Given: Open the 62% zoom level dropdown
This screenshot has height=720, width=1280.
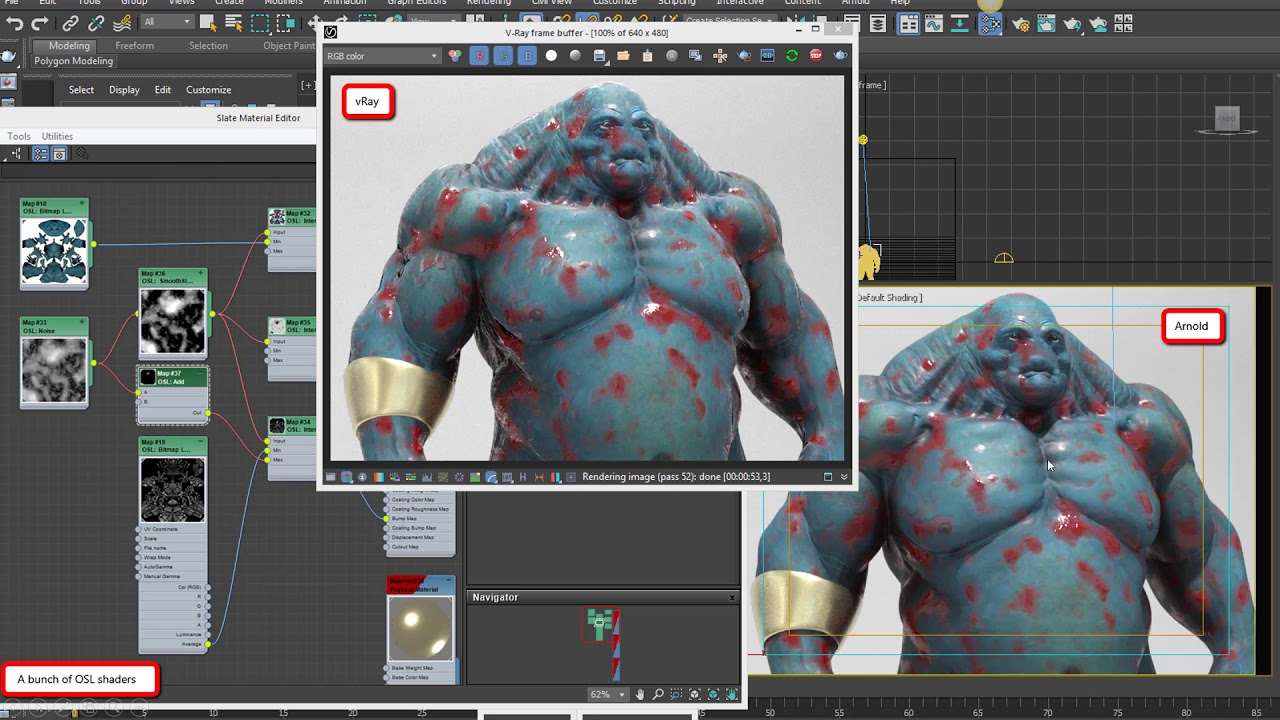Looking at the screenshot, I should (x=608, y=694).
